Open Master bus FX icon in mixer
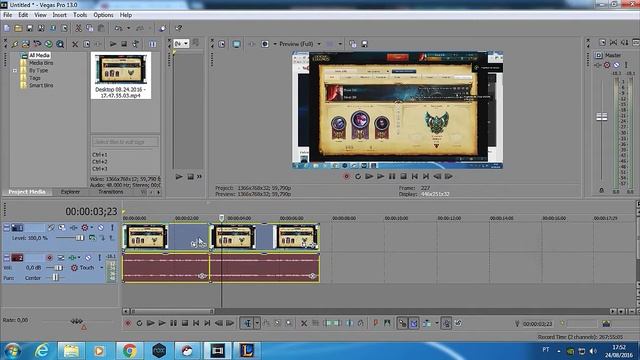This screenshot has width=640, height=360. (599, 64)
